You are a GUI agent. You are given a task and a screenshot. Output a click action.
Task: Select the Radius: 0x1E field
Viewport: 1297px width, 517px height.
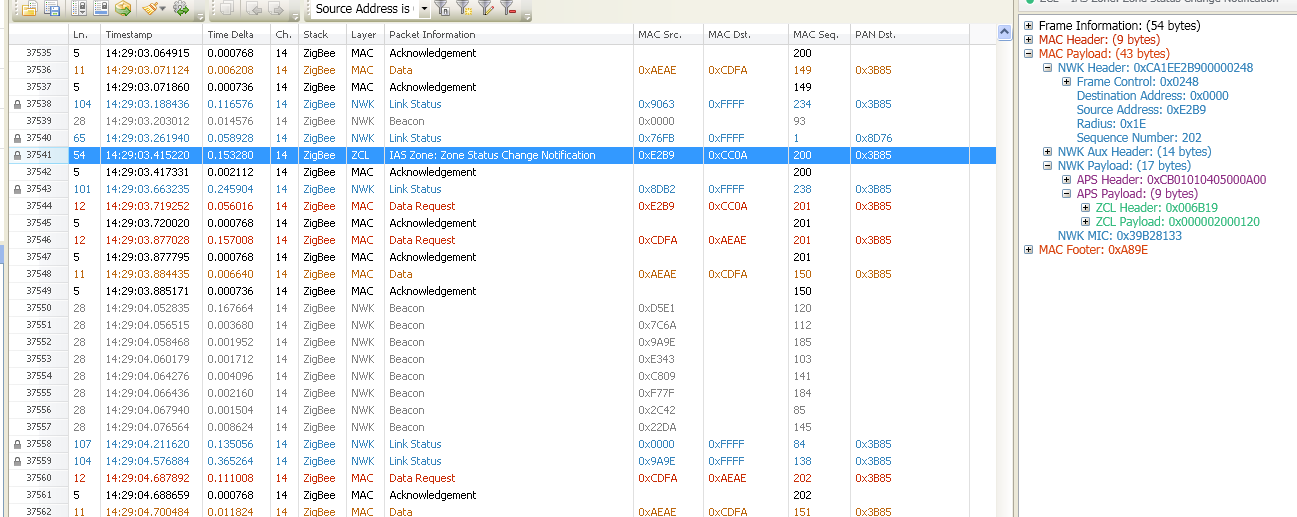click(1111, 124)
